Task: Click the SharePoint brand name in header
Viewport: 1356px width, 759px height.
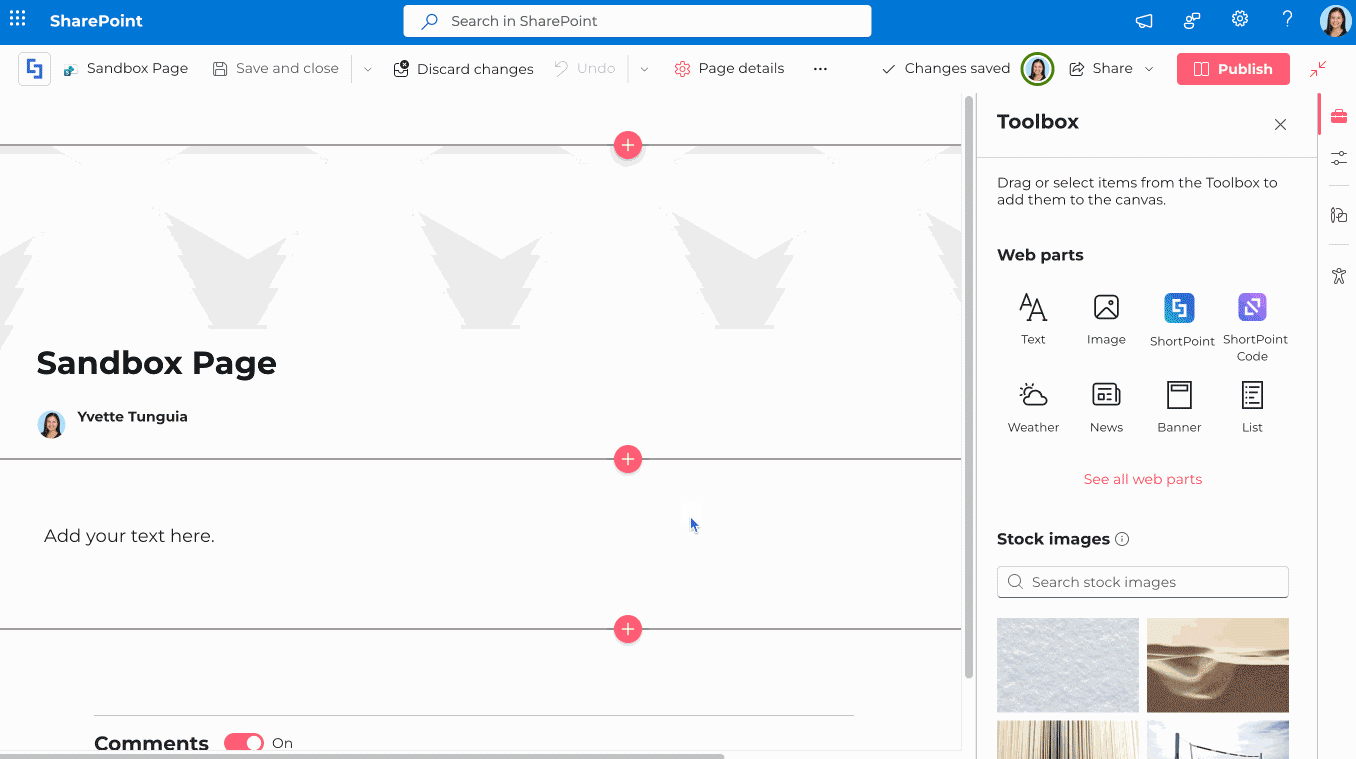Action: point(96,21)
